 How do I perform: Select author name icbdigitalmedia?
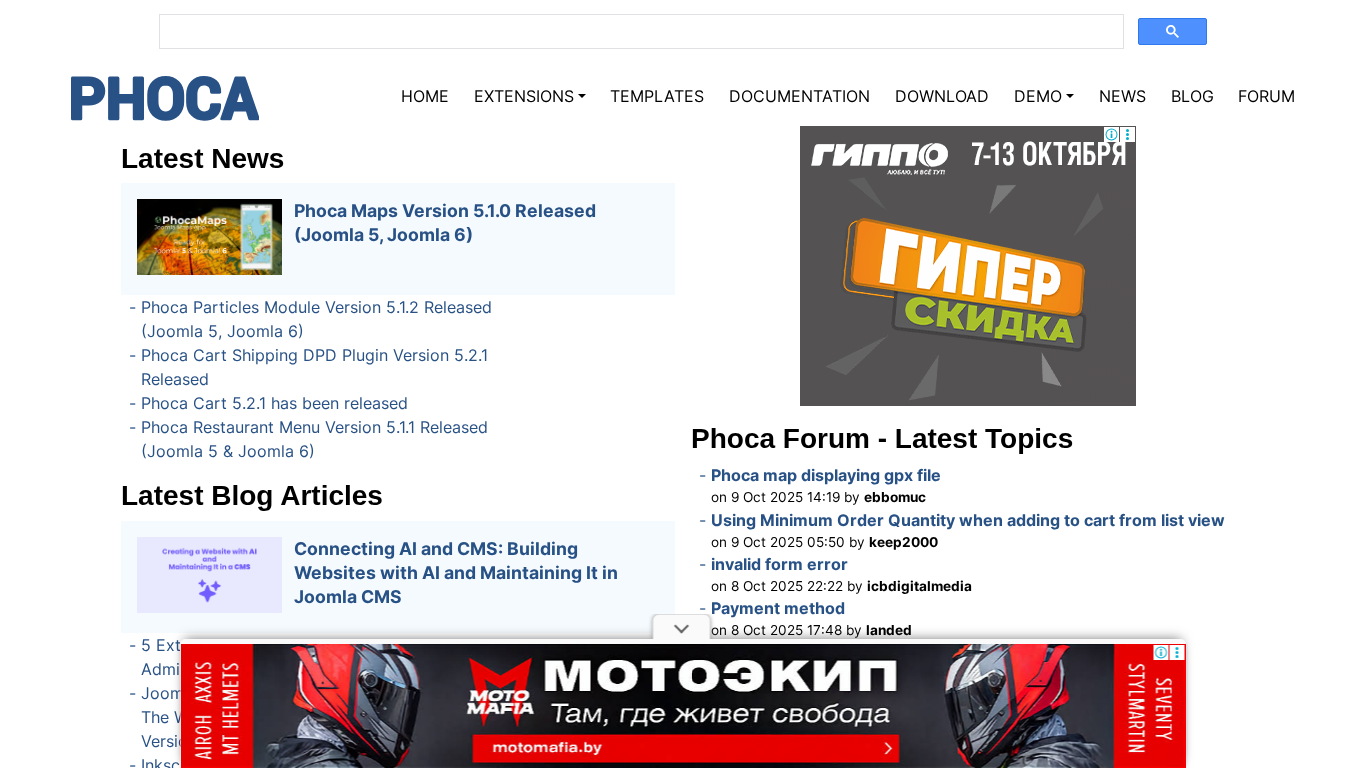[x=919, y=586]
